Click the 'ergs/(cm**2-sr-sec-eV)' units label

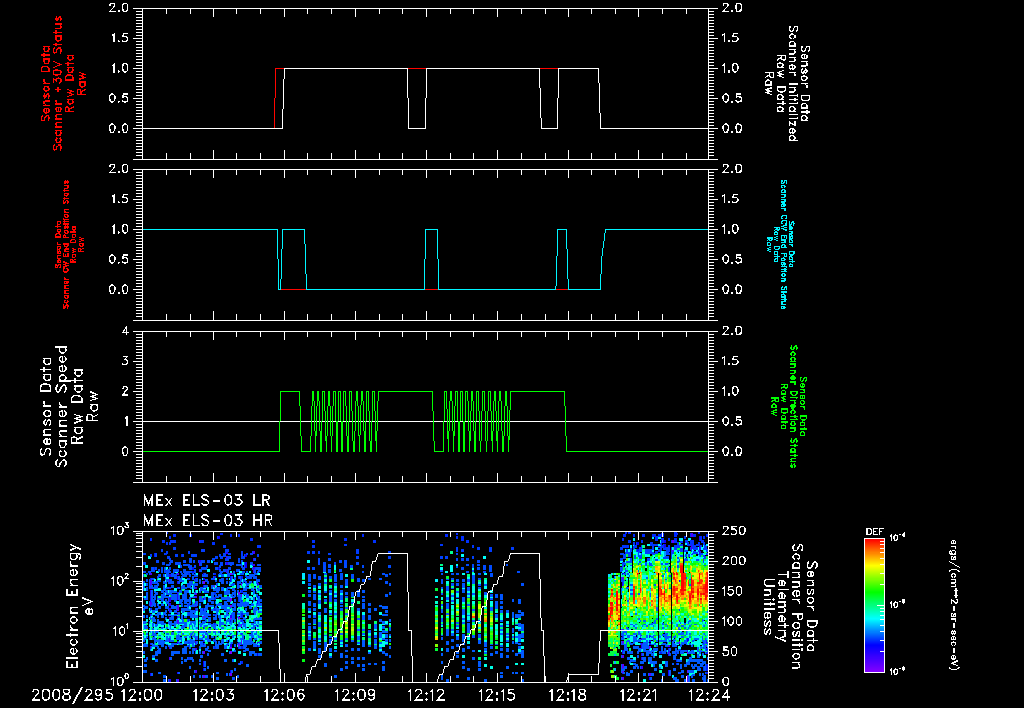pyautogui.click(x=953, y=604)
